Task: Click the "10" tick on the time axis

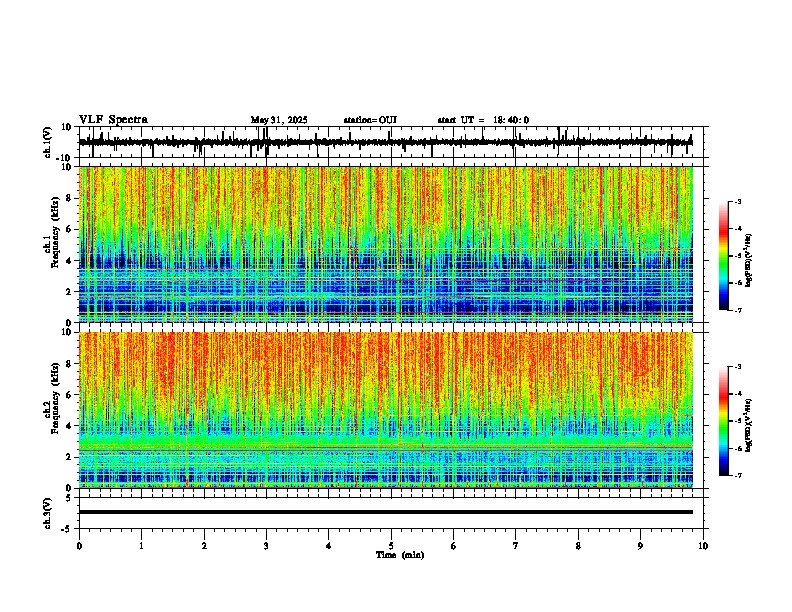Action: tap(703, 546)
